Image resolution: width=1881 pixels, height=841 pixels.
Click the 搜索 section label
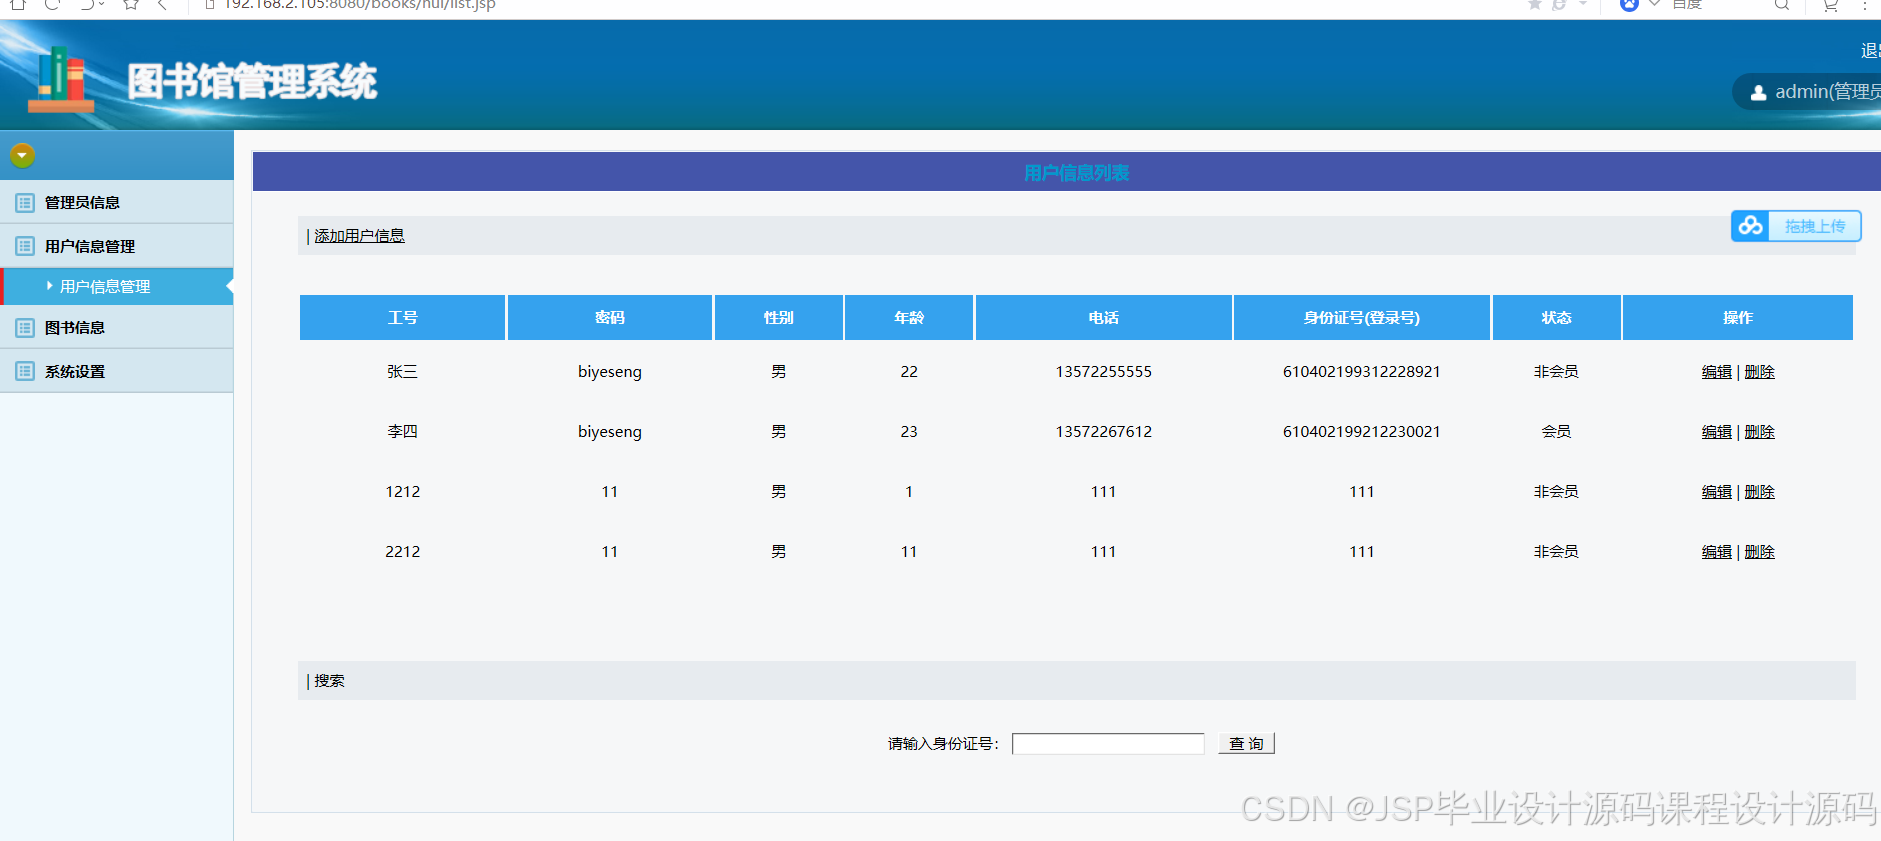[x=329, y=681]
